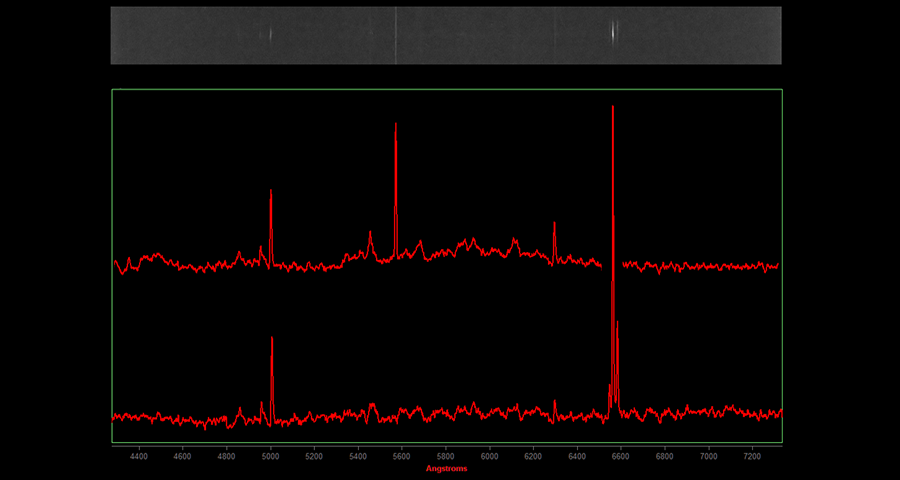Select the lower spectrum peak near 5000 Angstroms
The image size is (900, 480).
click(x=272, y=338)
